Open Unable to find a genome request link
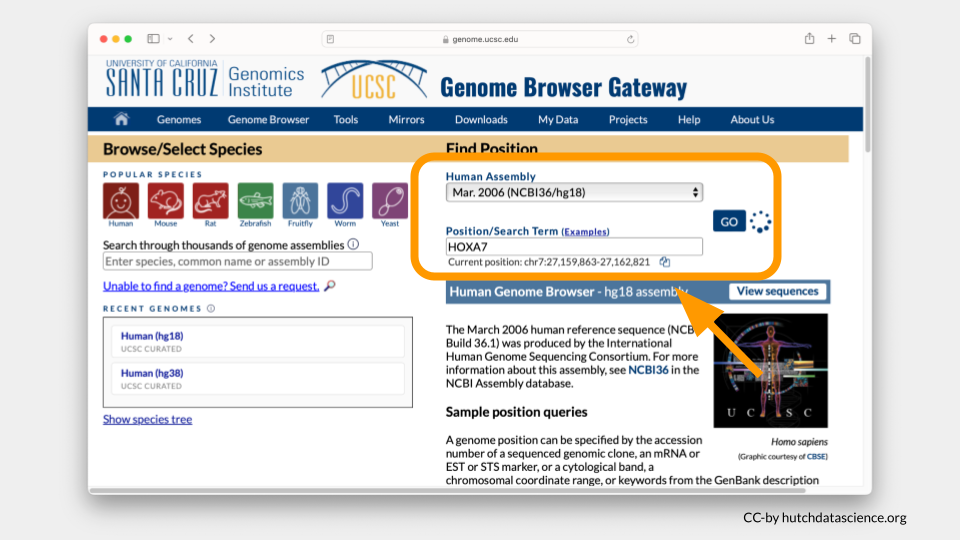This screenshot has height=540, width=960. pos(211,286)
